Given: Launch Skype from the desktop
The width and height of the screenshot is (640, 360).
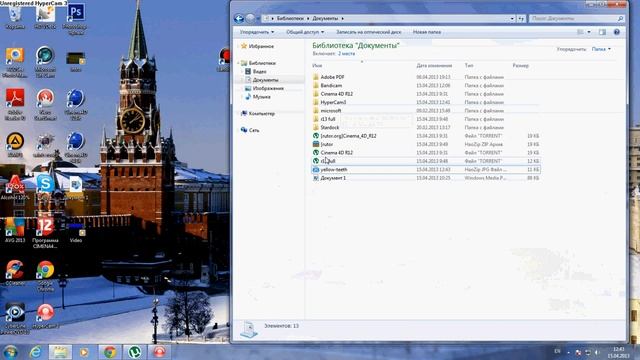Looking at the screenshot, I should click(x=45, y=188).
